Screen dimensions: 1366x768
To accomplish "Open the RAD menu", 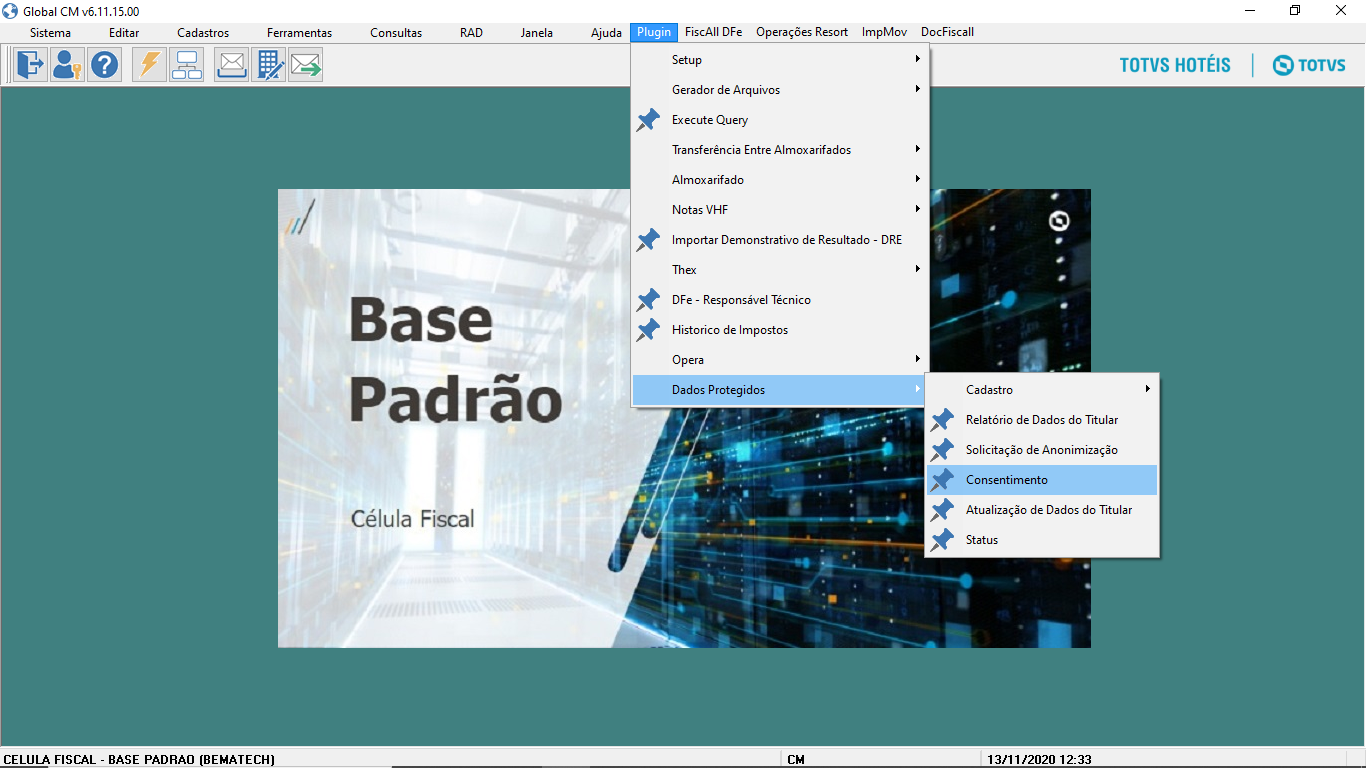I will 471,32.
